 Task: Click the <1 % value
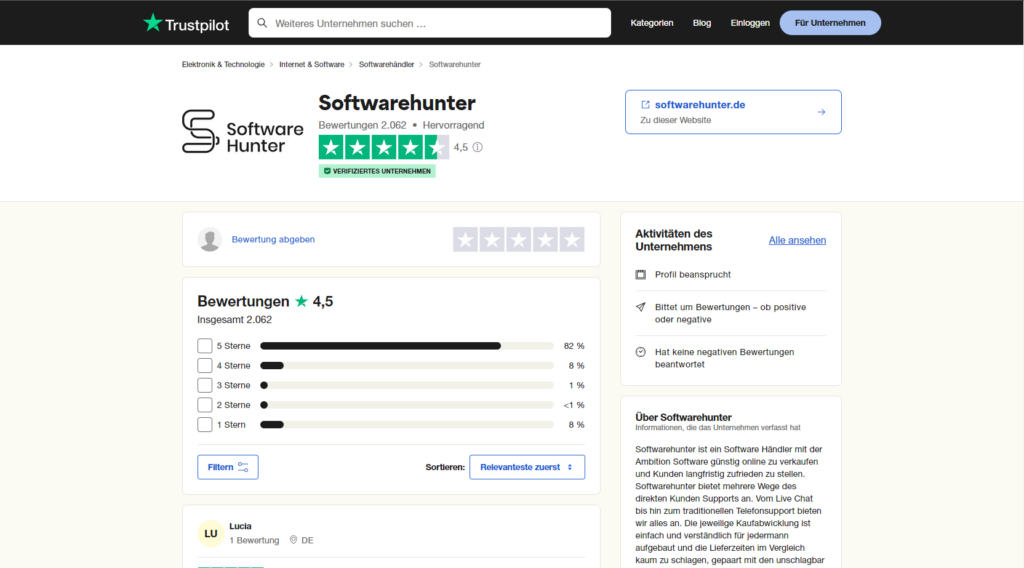pyautogui.click(x=574, y=405)
